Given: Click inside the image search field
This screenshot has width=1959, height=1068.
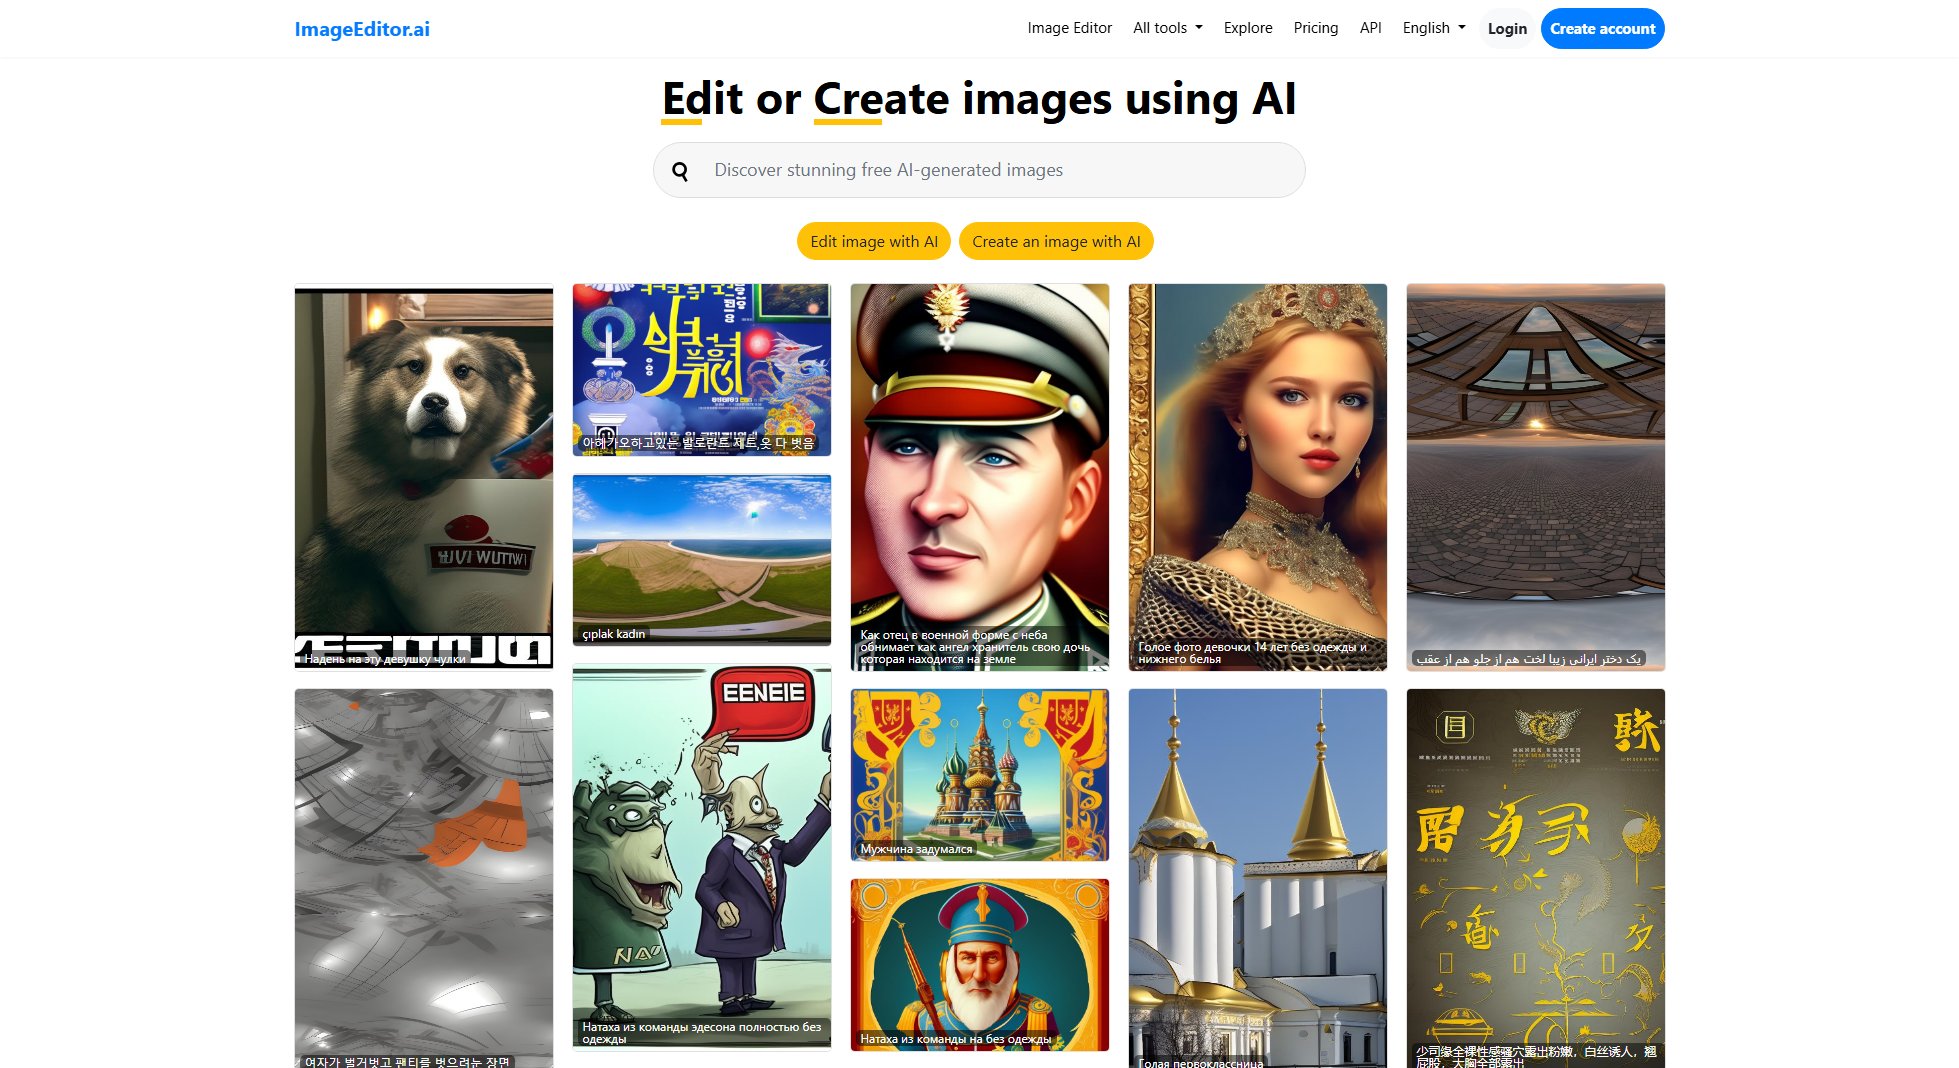Looking at the screenshot, I should click(x=978, y=170).
